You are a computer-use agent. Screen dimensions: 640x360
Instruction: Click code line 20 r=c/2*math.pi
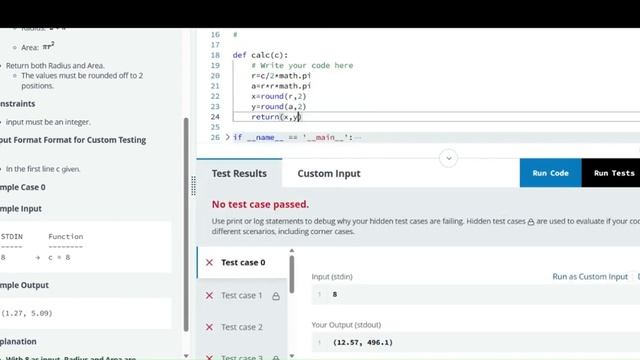281,76
